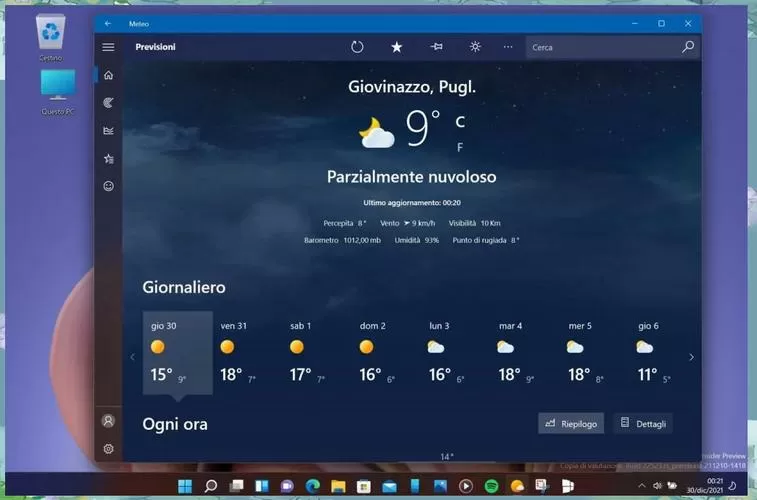Screen dimensions: 757x500
Task: Open the three-dot more options menu
Action: tap(508, 47)
